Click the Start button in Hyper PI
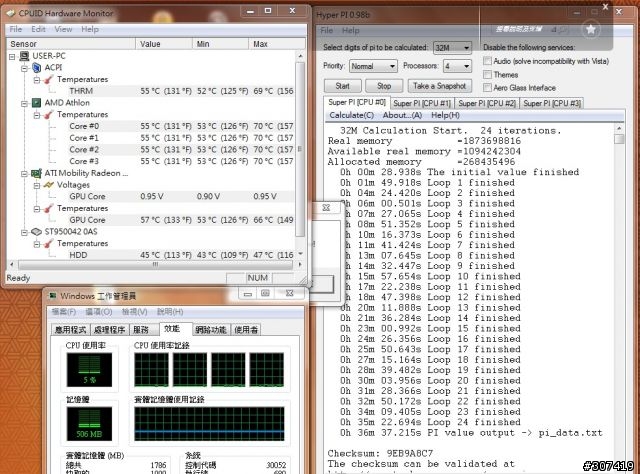Screen dimensions: 640x474 click(342, 86)
